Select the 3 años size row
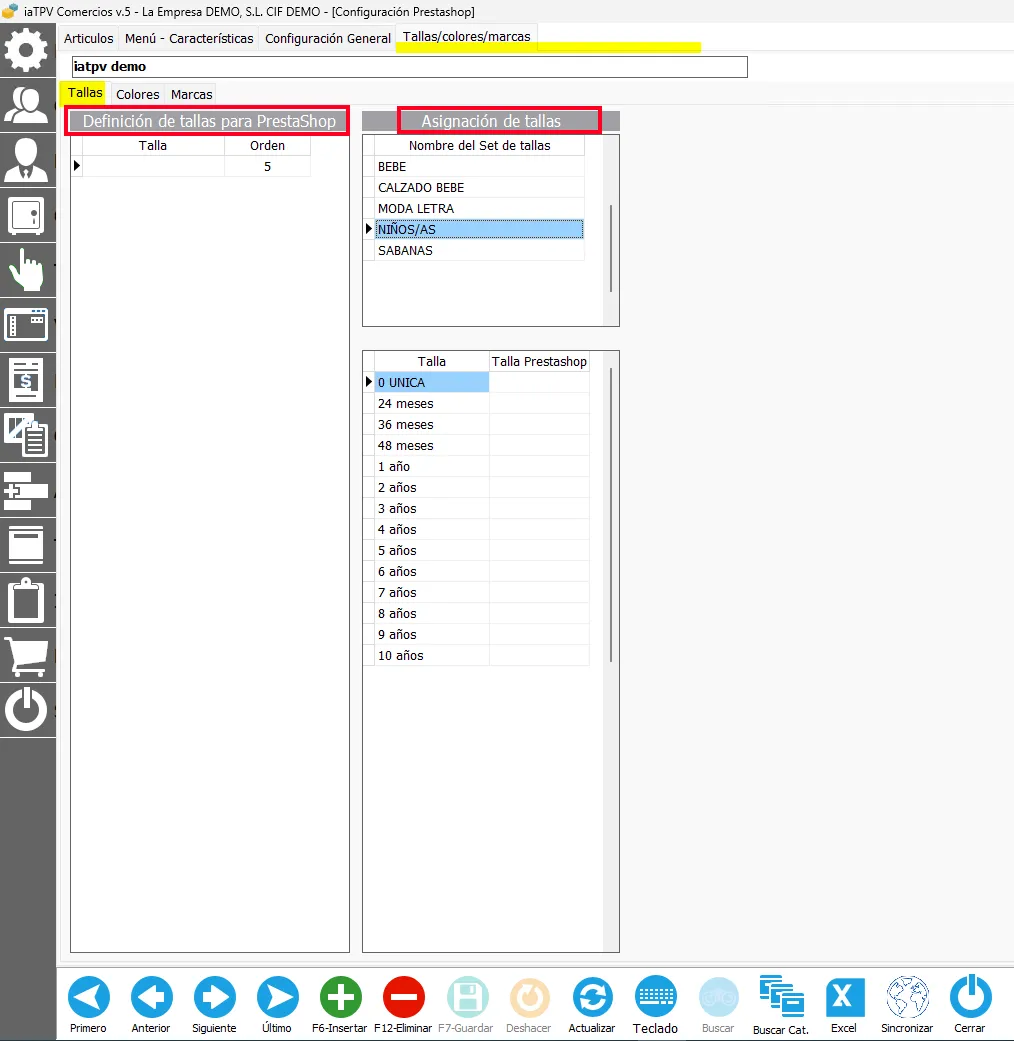Image resolution: width=1014 pixels, height=1041 pixels. coord(432,509)
